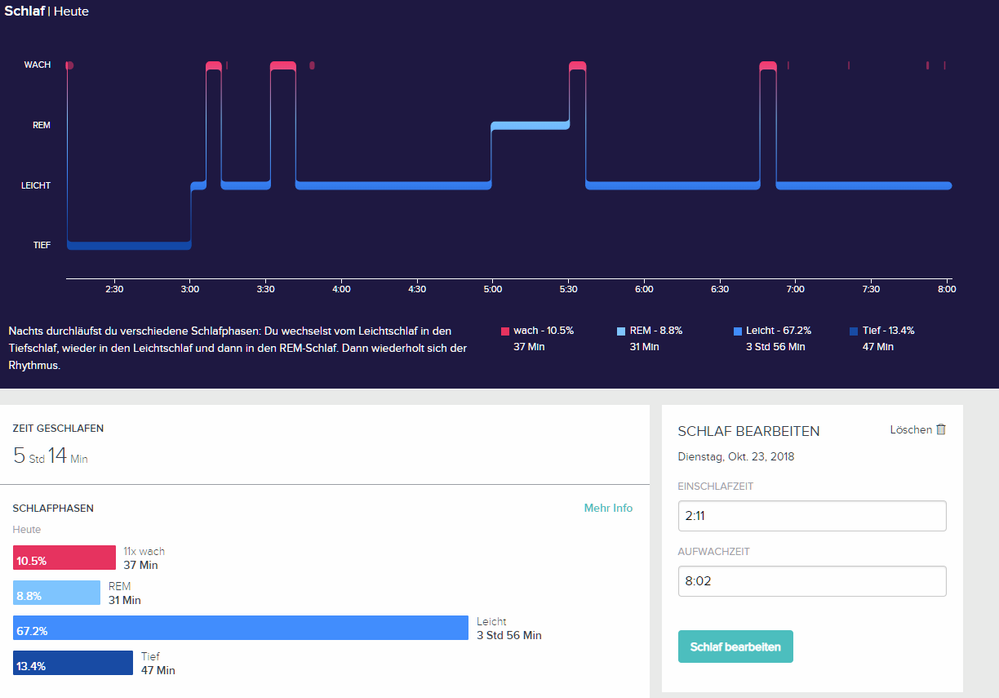
Task: Click the legend text 'Leicht - 67.2%'
Action: click(x=779, y=331)
